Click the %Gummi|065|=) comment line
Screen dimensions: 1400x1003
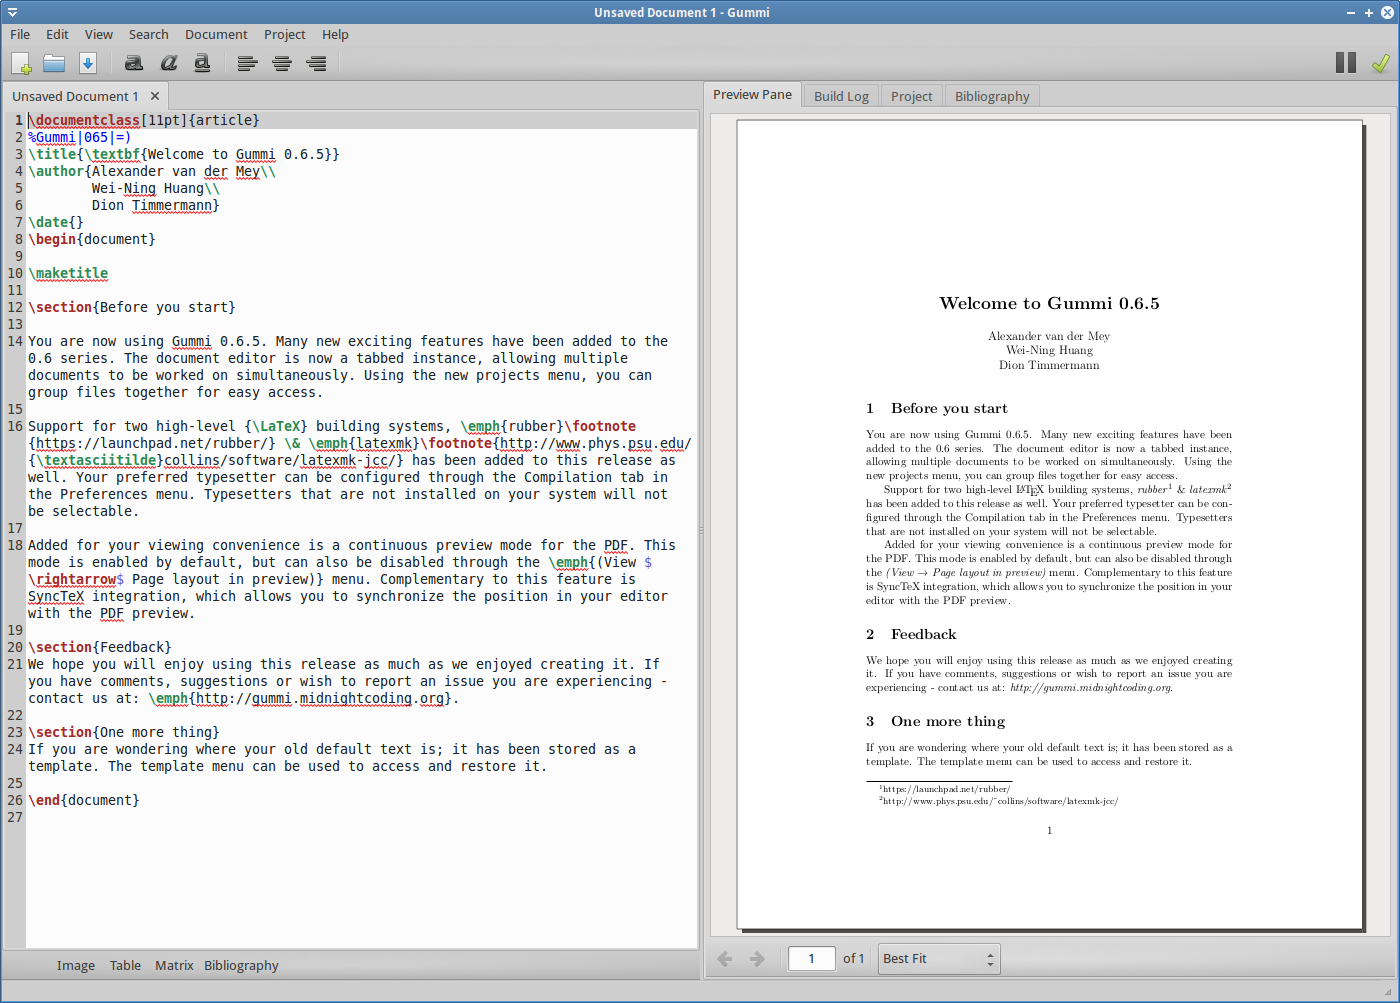80,137
